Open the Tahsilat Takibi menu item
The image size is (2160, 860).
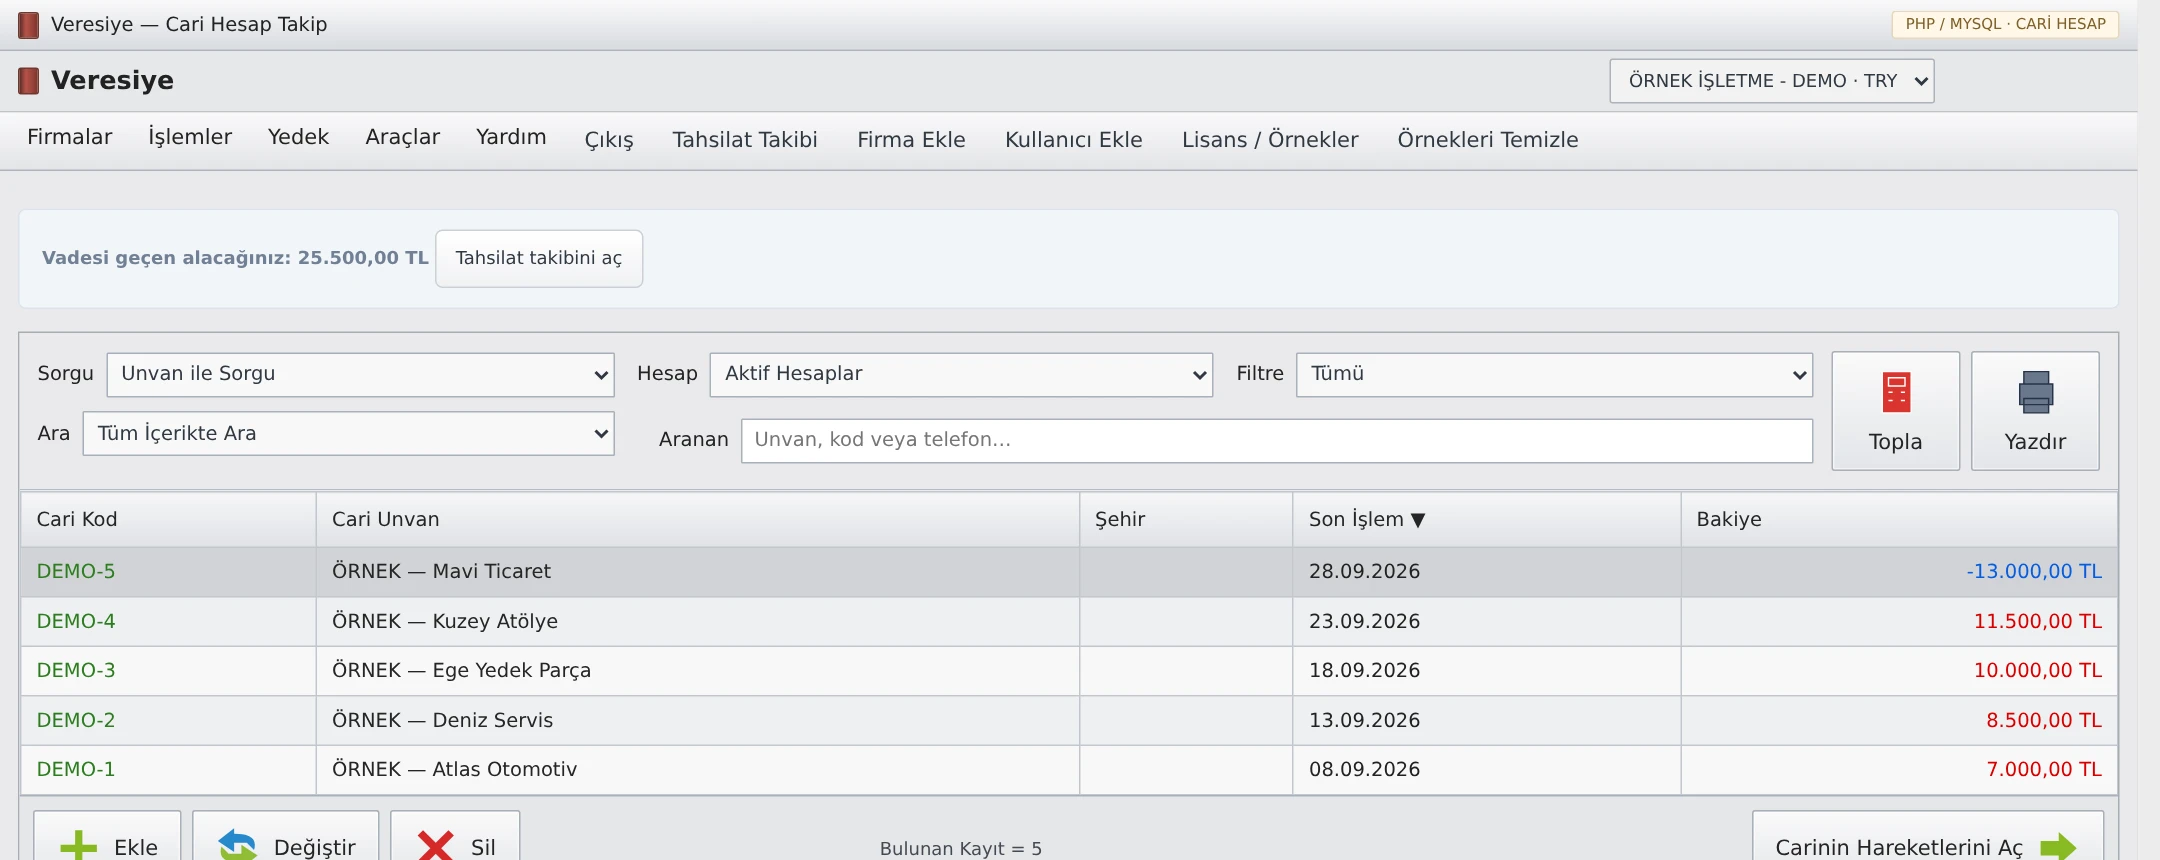click(x=745, y=140)
